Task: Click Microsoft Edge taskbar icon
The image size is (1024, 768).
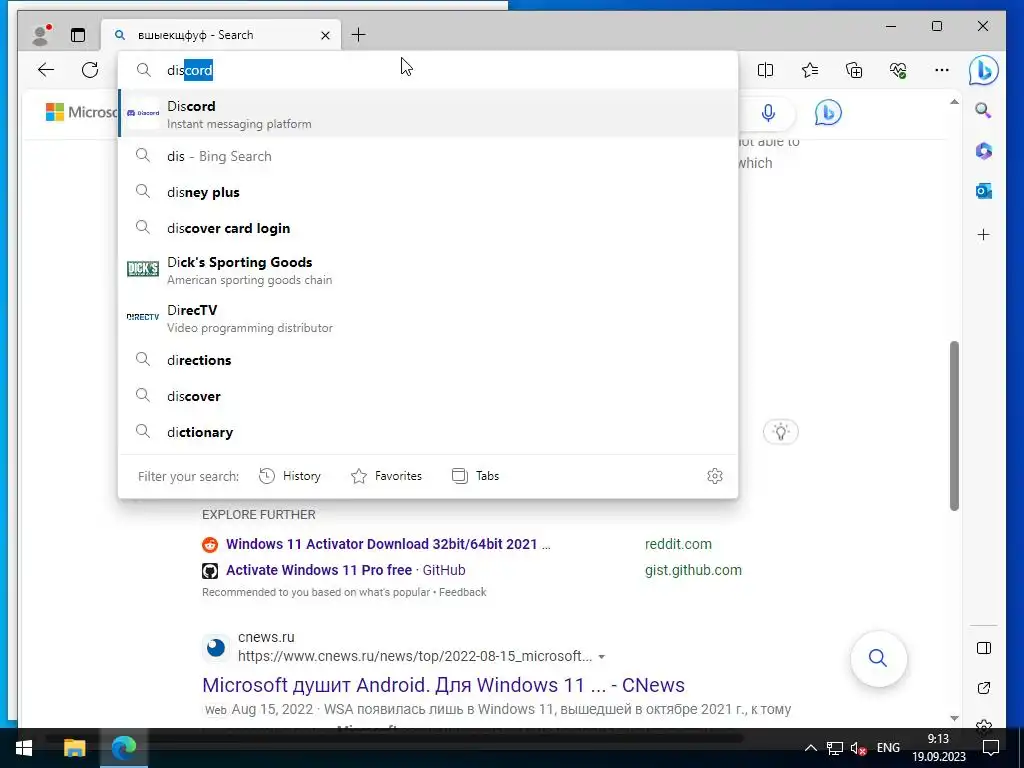Action: [123, 748]
